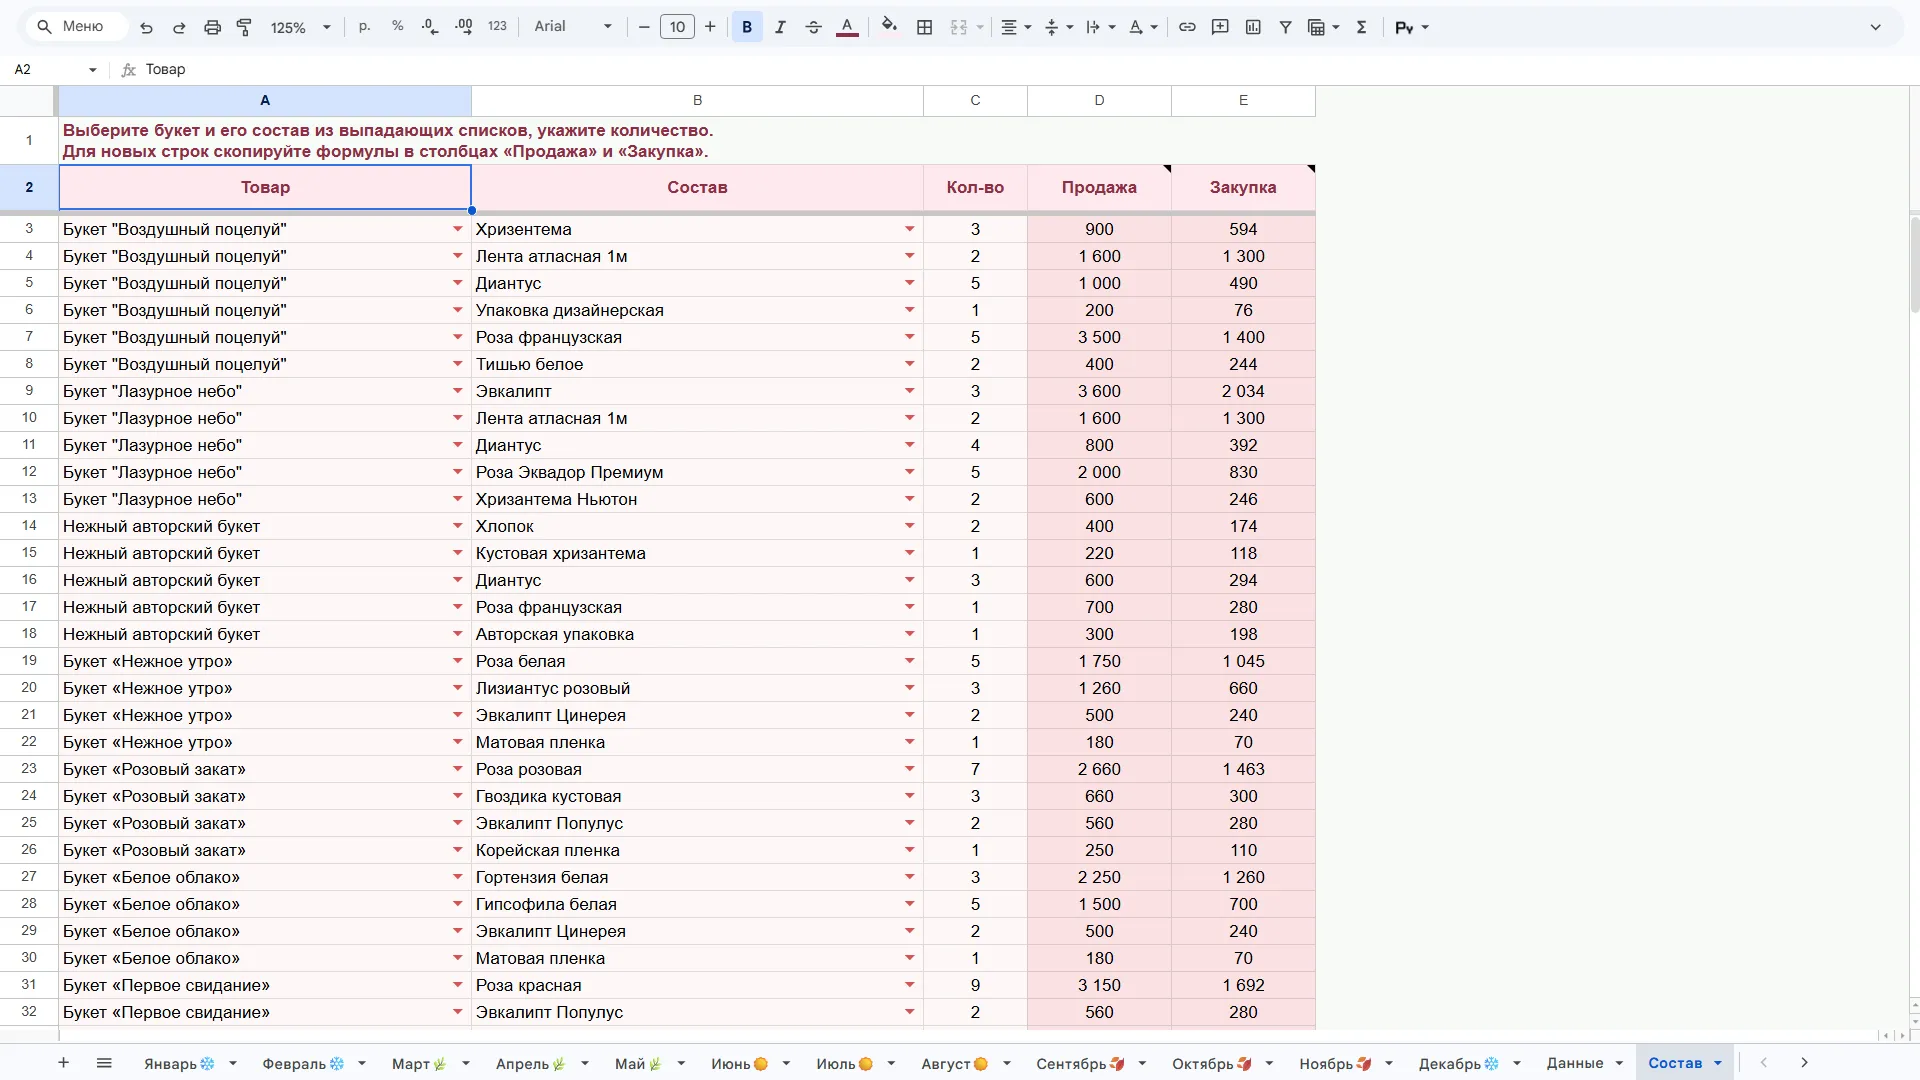Print the spreadsheet using printer icon
1920x1080 pixels.
(x=212, y=27)
